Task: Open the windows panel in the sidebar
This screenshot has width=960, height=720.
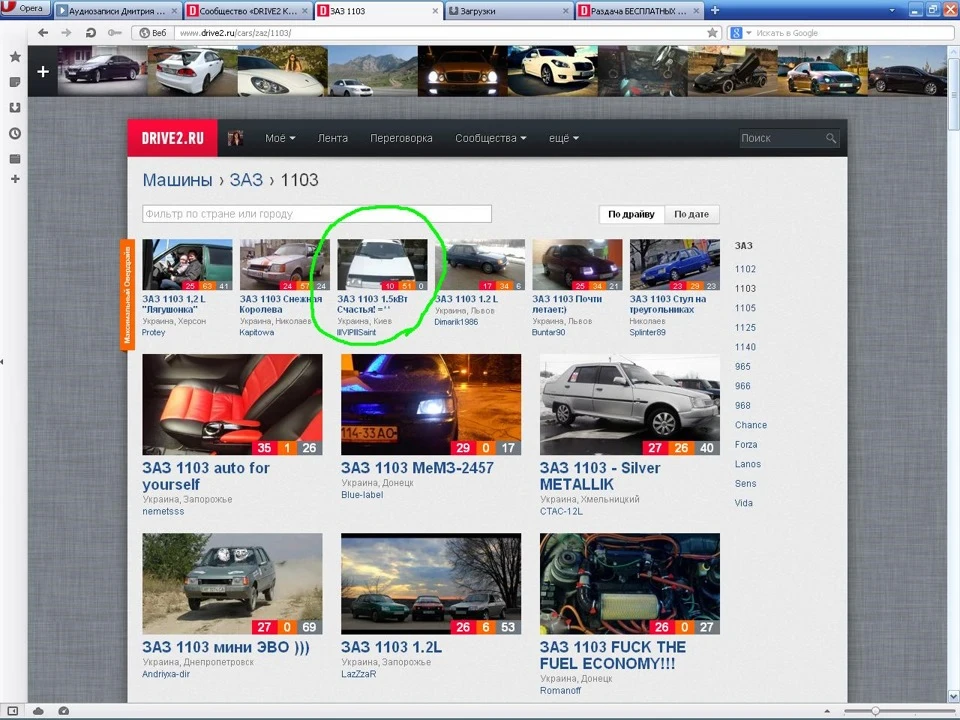Action: [15, 159]
